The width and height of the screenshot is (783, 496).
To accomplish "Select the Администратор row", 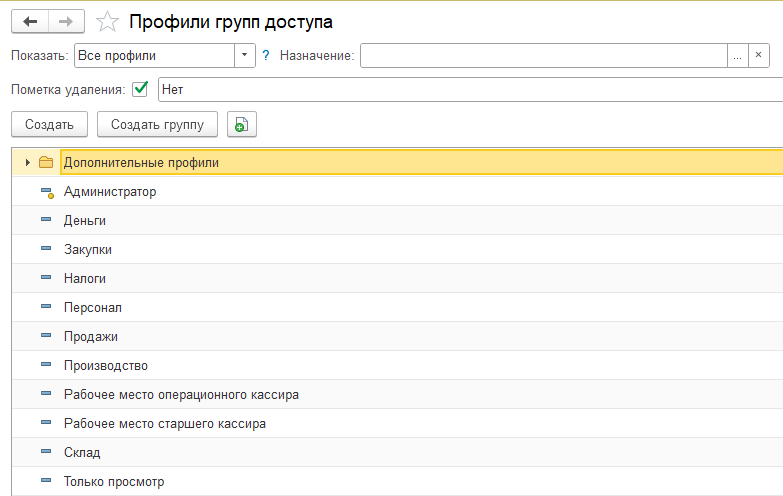I will point(397,191).
